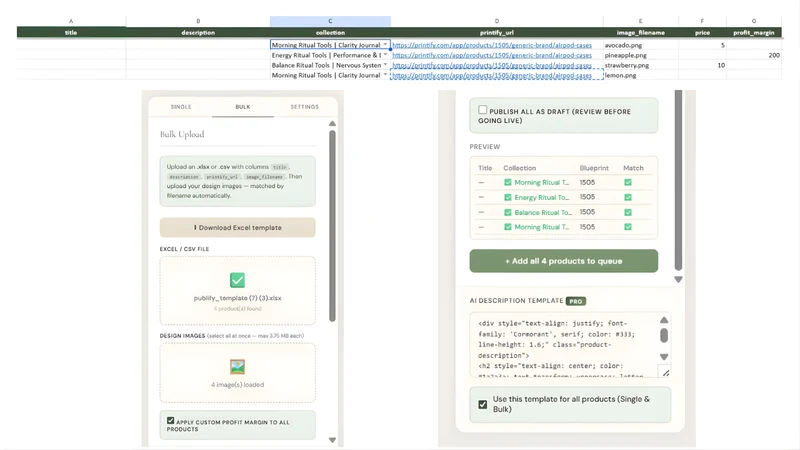This screenshot has height=450, width=800.
Task: Click the 'image_filename' header cell
Action: click(640, 32)
